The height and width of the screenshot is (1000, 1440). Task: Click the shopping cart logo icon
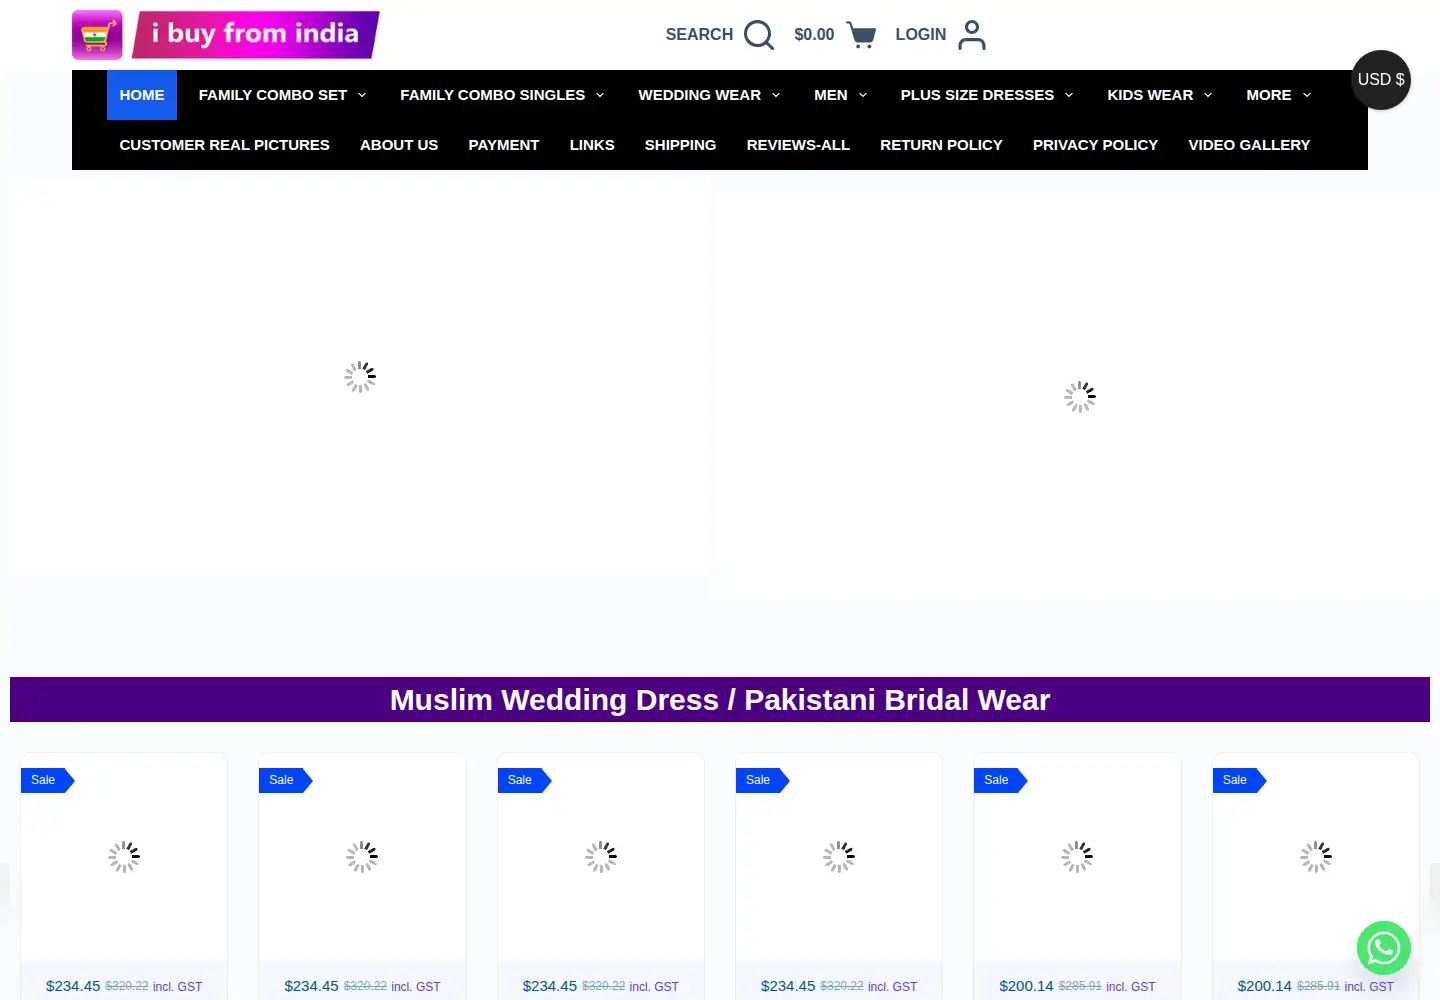coord(97,35)
